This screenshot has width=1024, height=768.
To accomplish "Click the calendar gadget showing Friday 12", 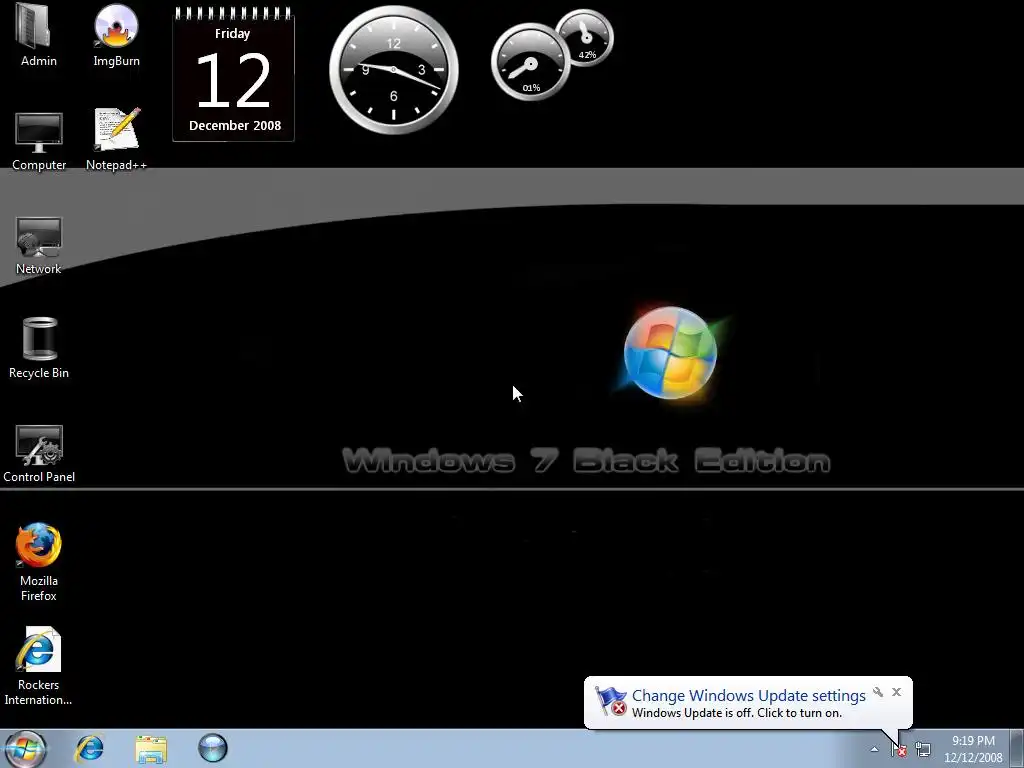I will [234, 74].
